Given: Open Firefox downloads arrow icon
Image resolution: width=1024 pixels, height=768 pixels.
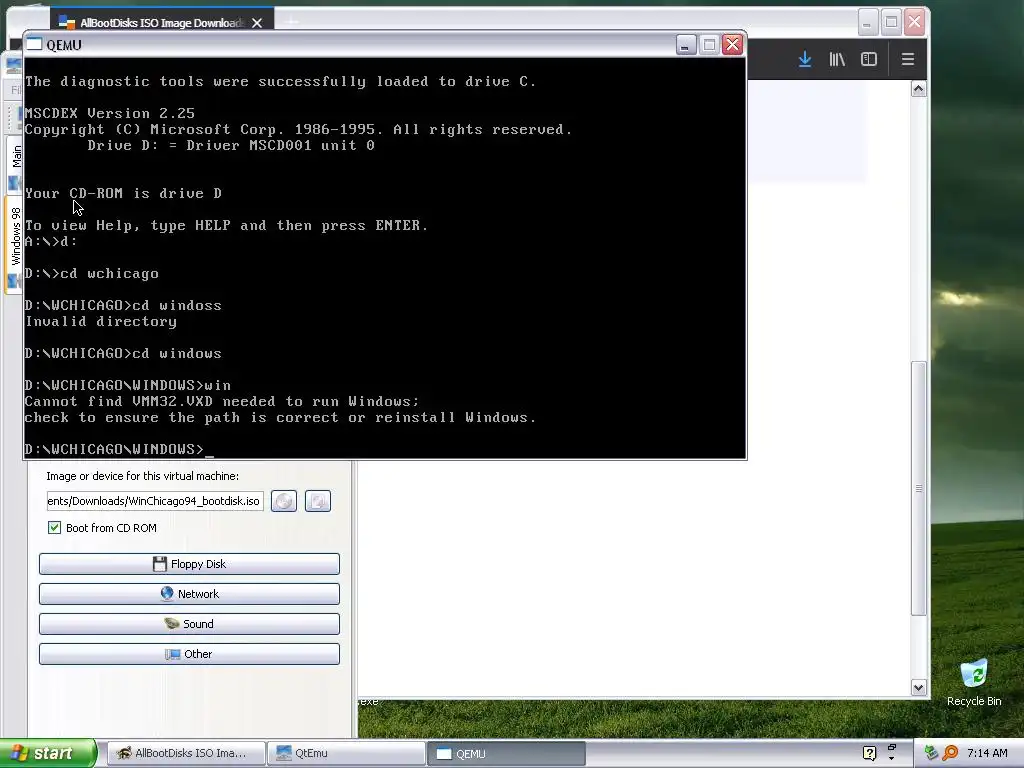Looking at the screenshot, I should [805, 59].
